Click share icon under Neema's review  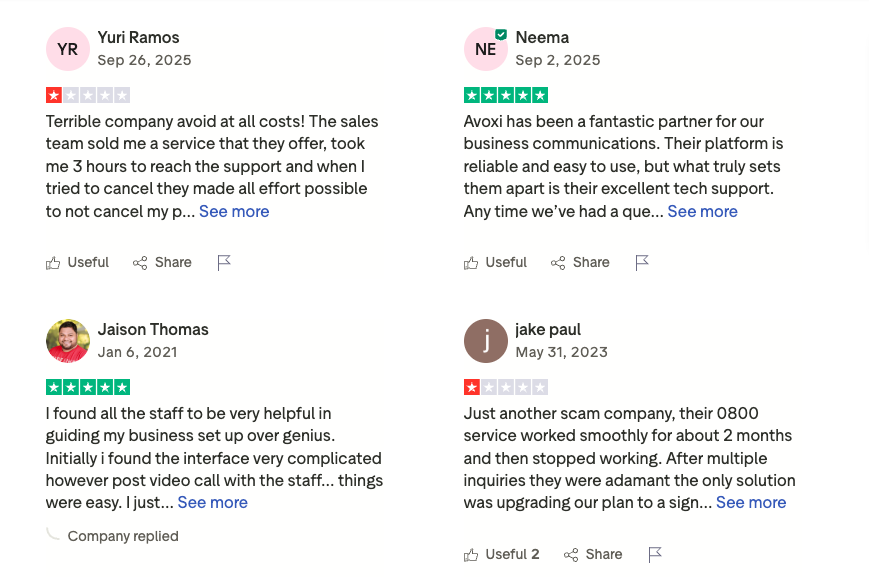click(x=558, y=263)
